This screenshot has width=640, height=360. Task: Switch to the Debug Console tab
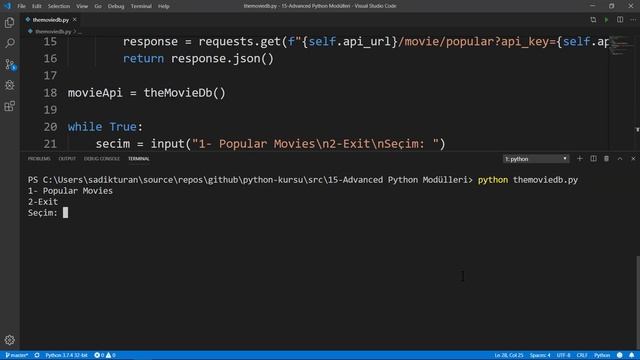tap(102, 158)
